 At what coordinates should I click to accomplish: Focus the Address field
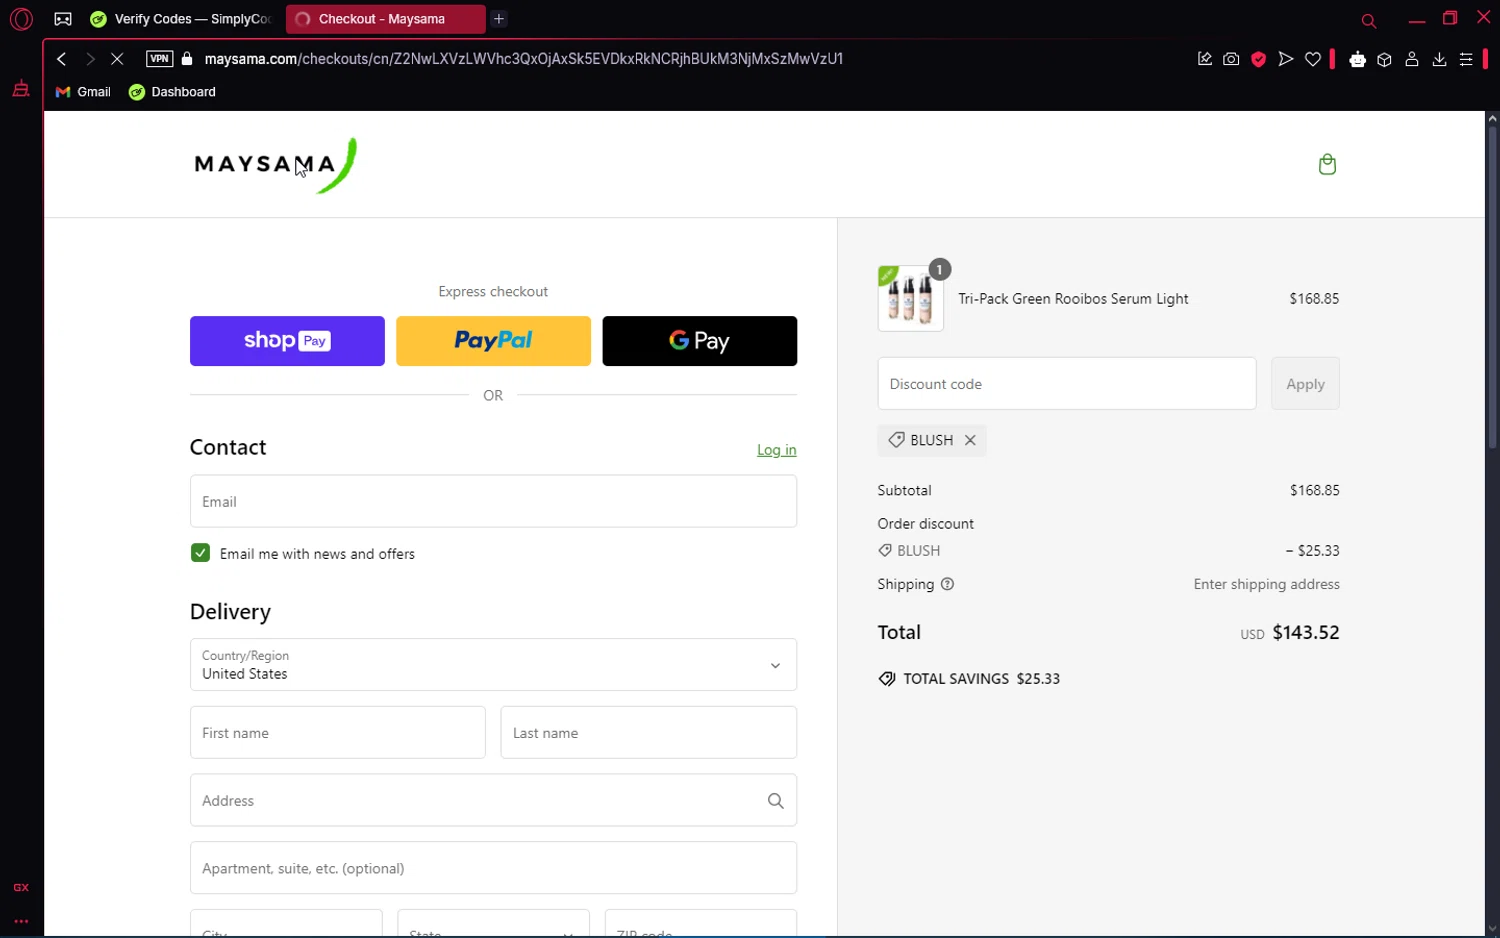pyautogui.click(x=493, y=800)
